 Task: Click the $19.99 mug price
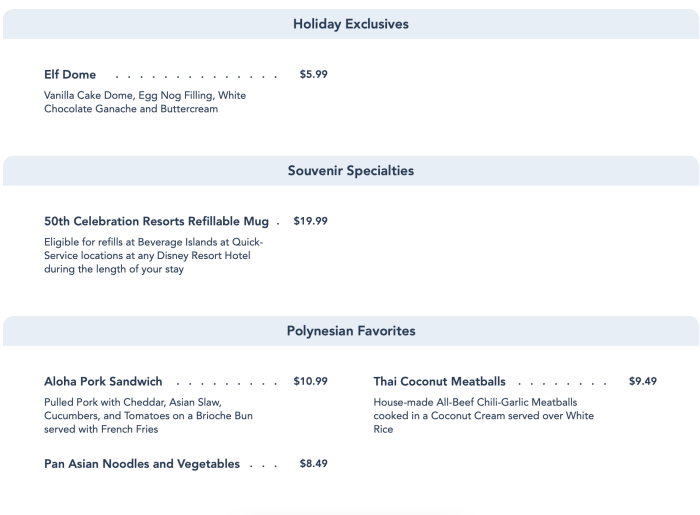pos(310,221)
